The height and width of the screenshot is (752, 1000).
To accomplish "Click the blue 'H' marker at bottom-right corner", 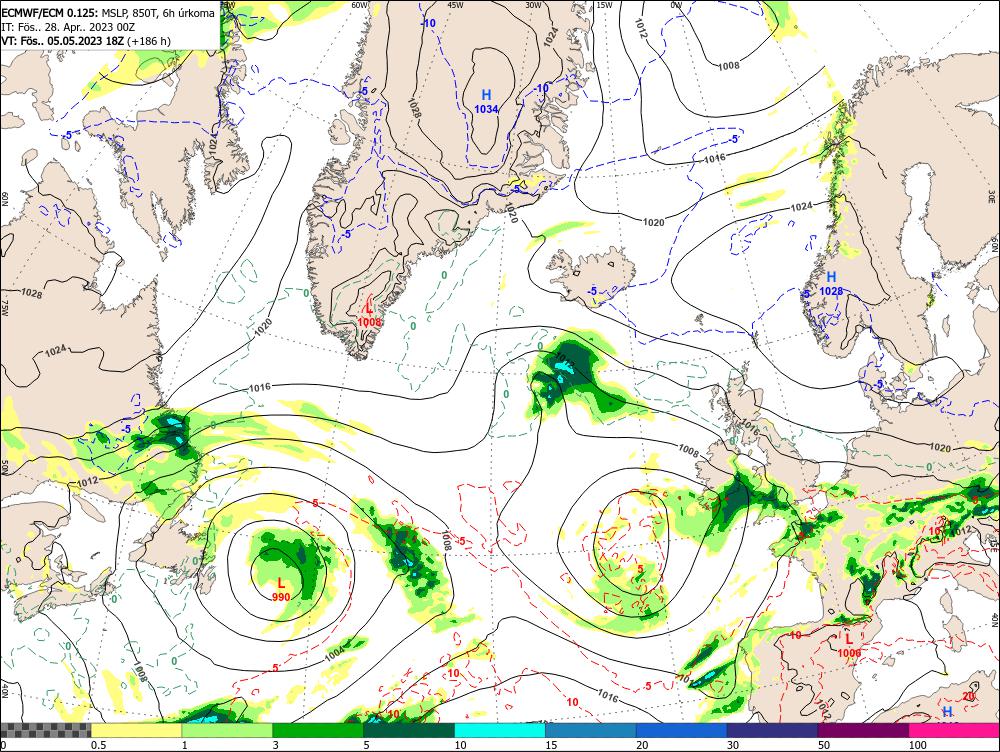I will [948, 711].
